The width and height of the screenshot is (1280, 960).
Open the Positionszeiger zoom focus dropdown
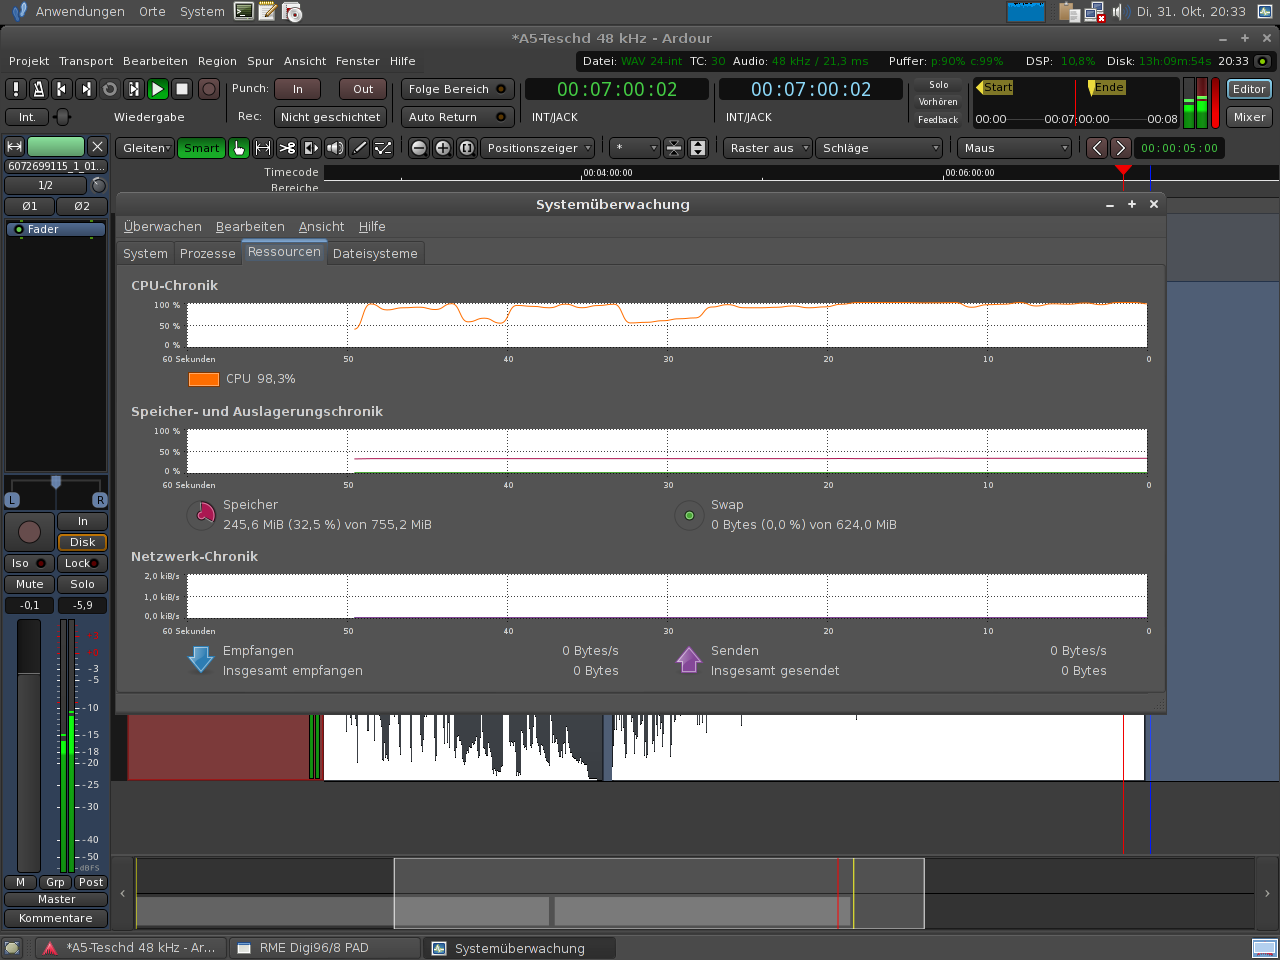(538, 148)
